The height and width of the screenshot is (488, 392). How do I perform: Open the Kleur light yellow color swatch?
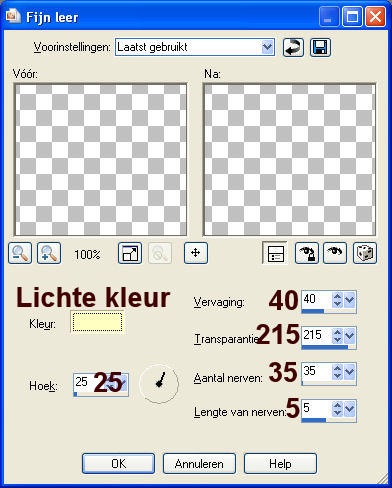[97, 322]
